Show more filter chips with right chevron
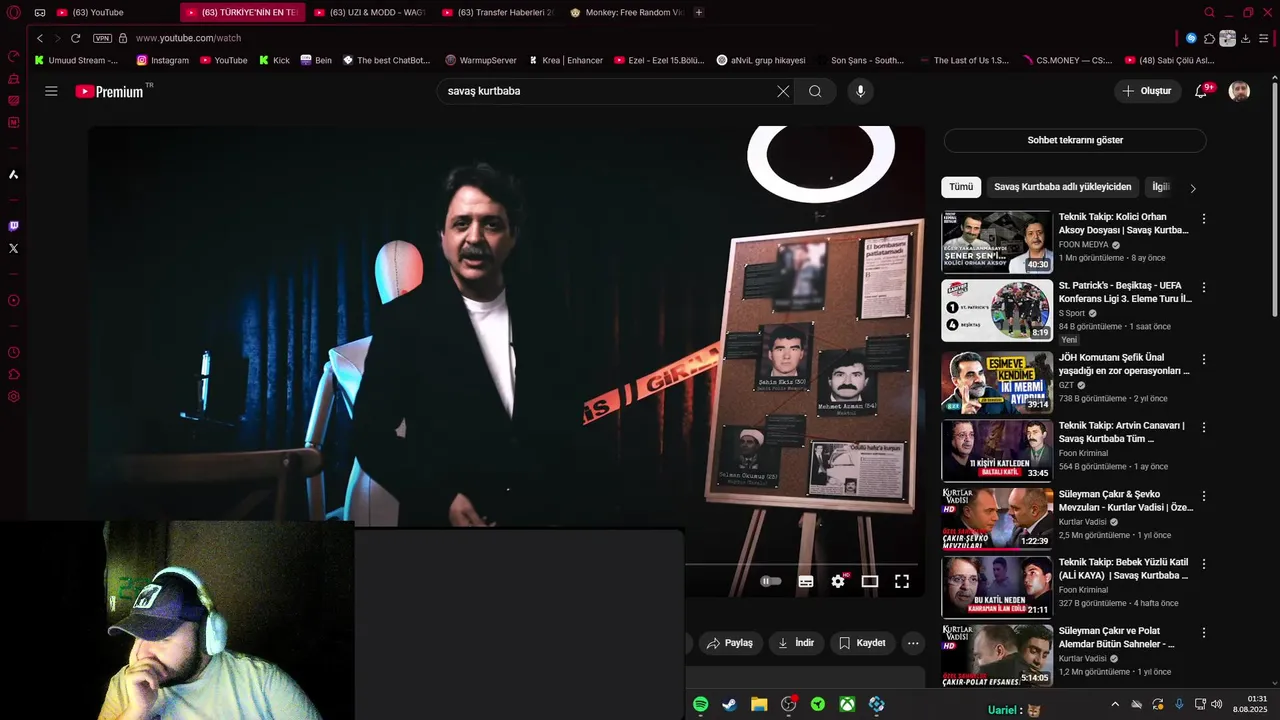The height and width of the screenshot is (720, 1280). (x=1192, y=188)
